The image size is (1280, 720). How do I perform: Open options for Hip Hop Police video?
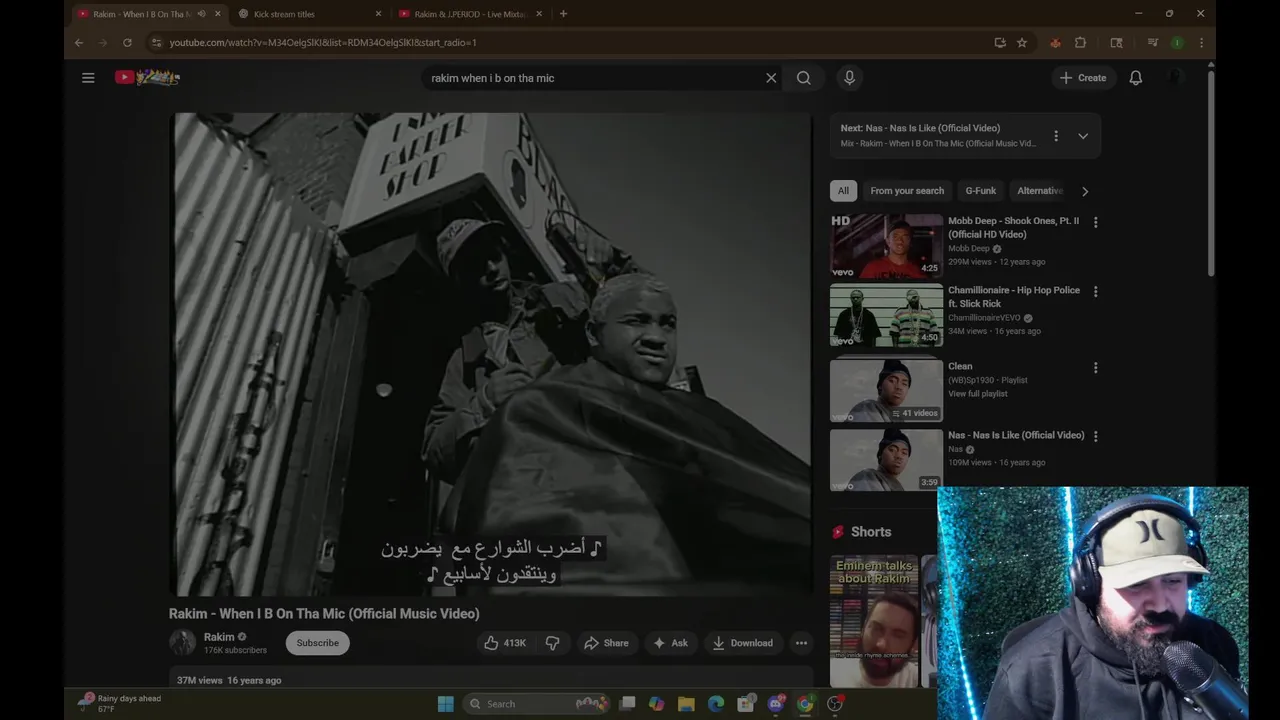point(1095,292)
